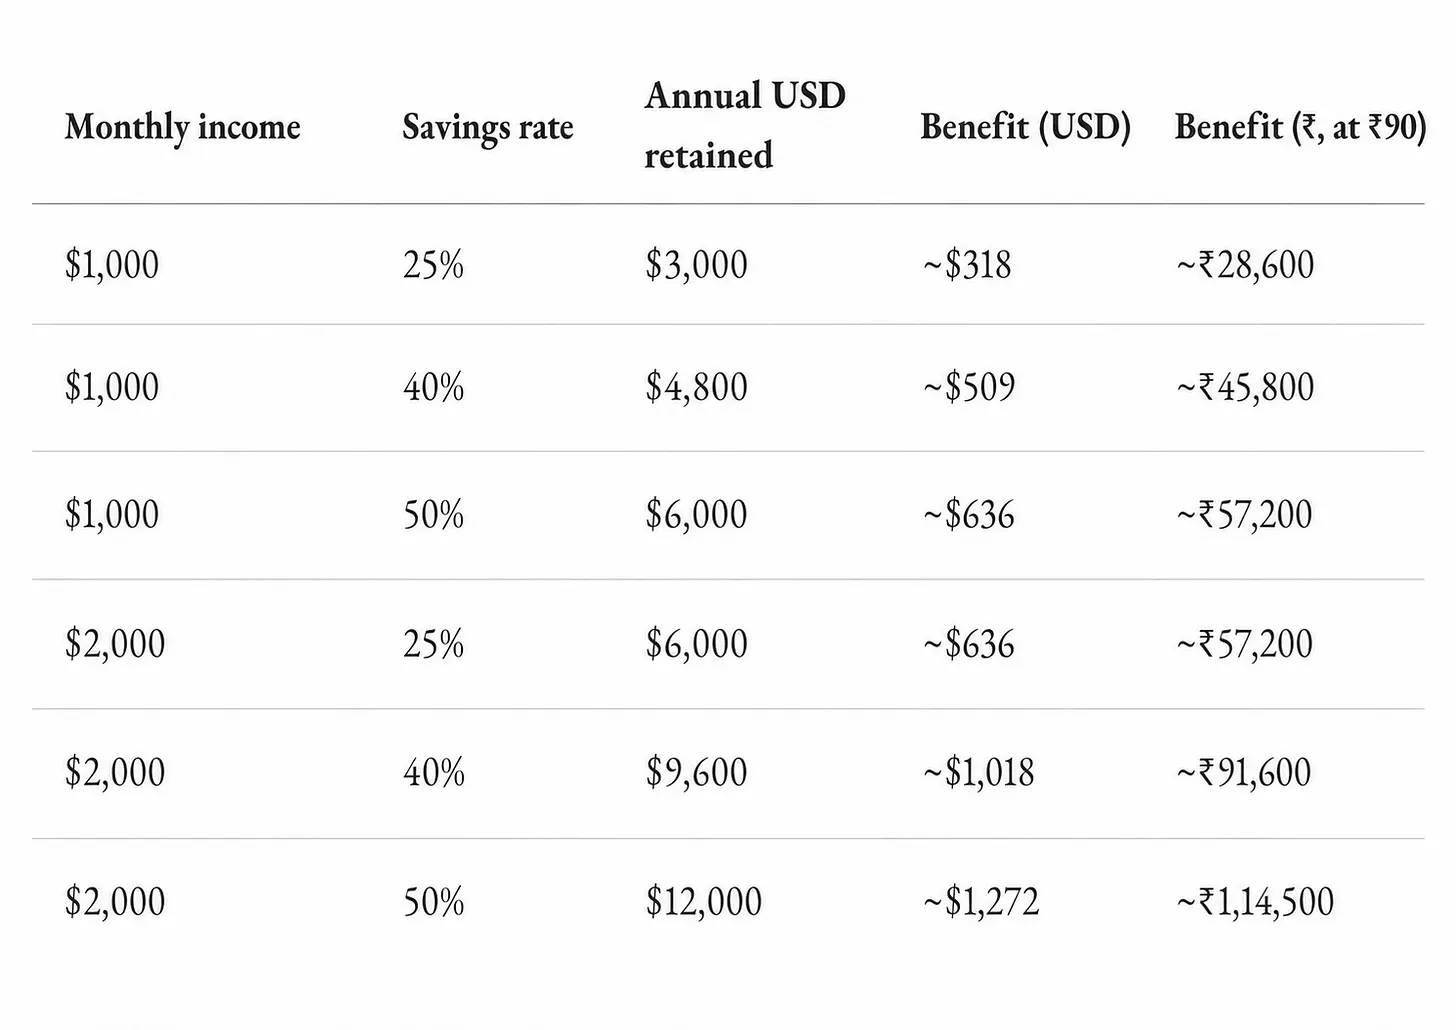Click the $3,000 annual retained cell
Viewport: 1456px width, 1030px height.
point(696,265)
